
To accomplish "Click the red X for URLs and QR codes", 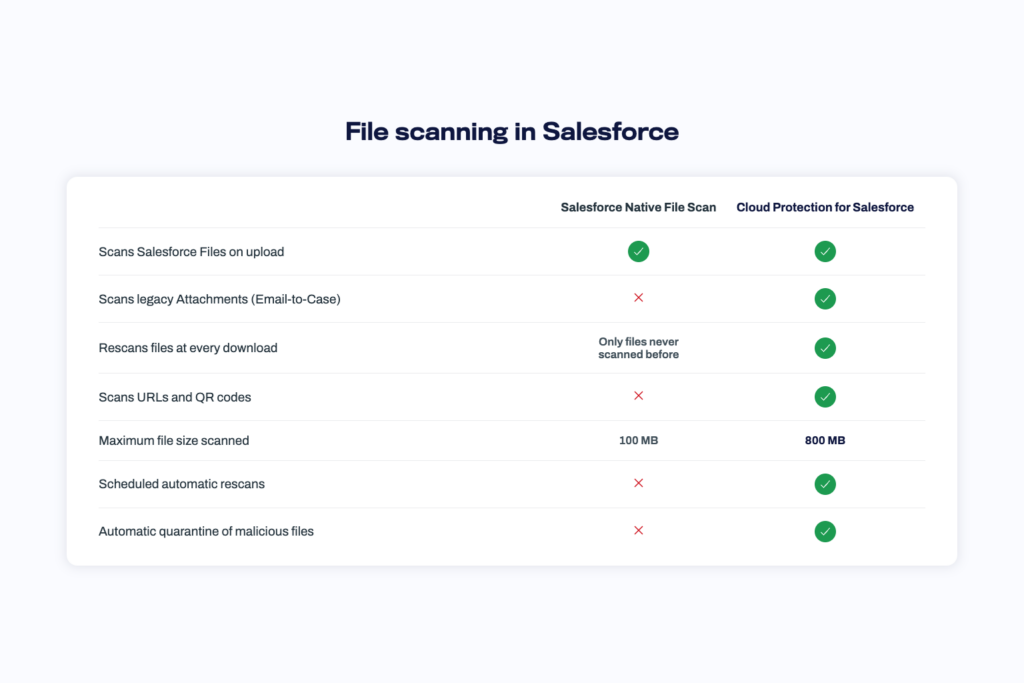I will click(639, 396).
